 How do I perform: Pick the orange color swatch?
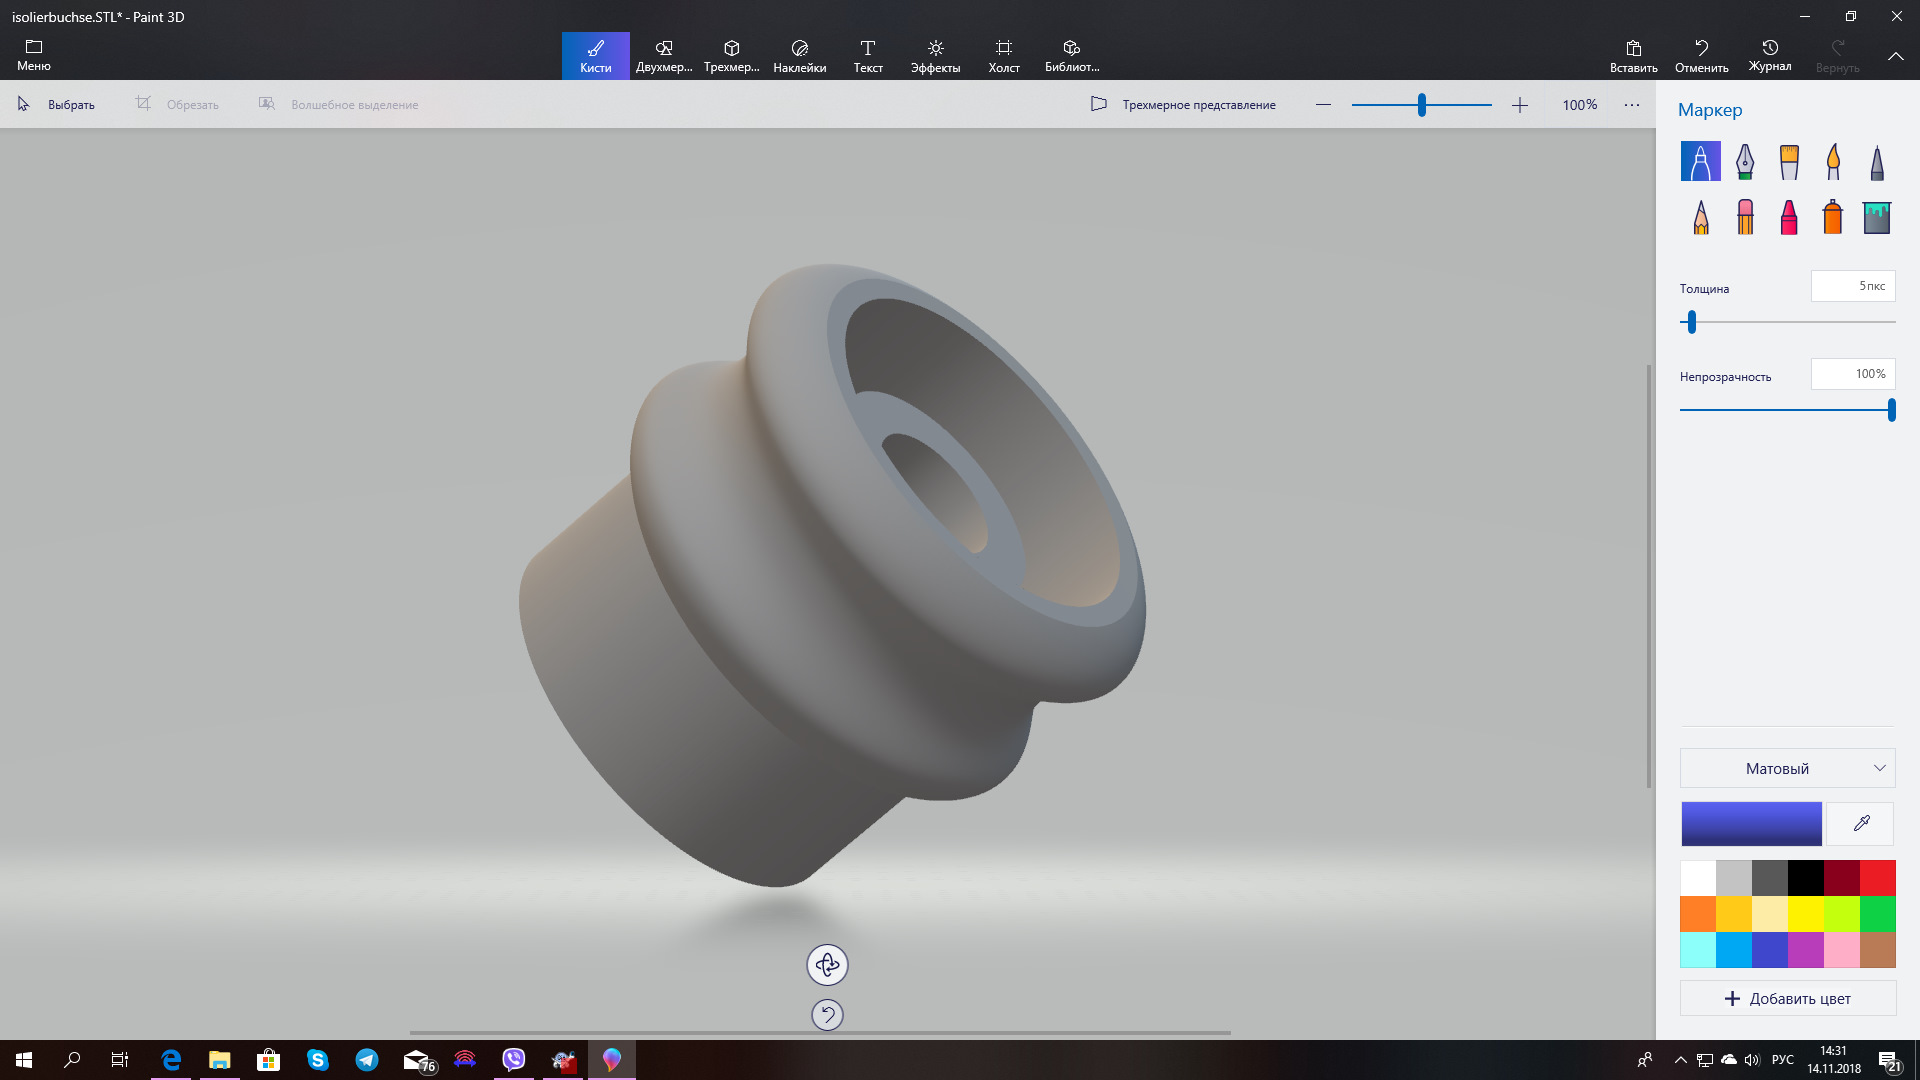pos(1698,913)
